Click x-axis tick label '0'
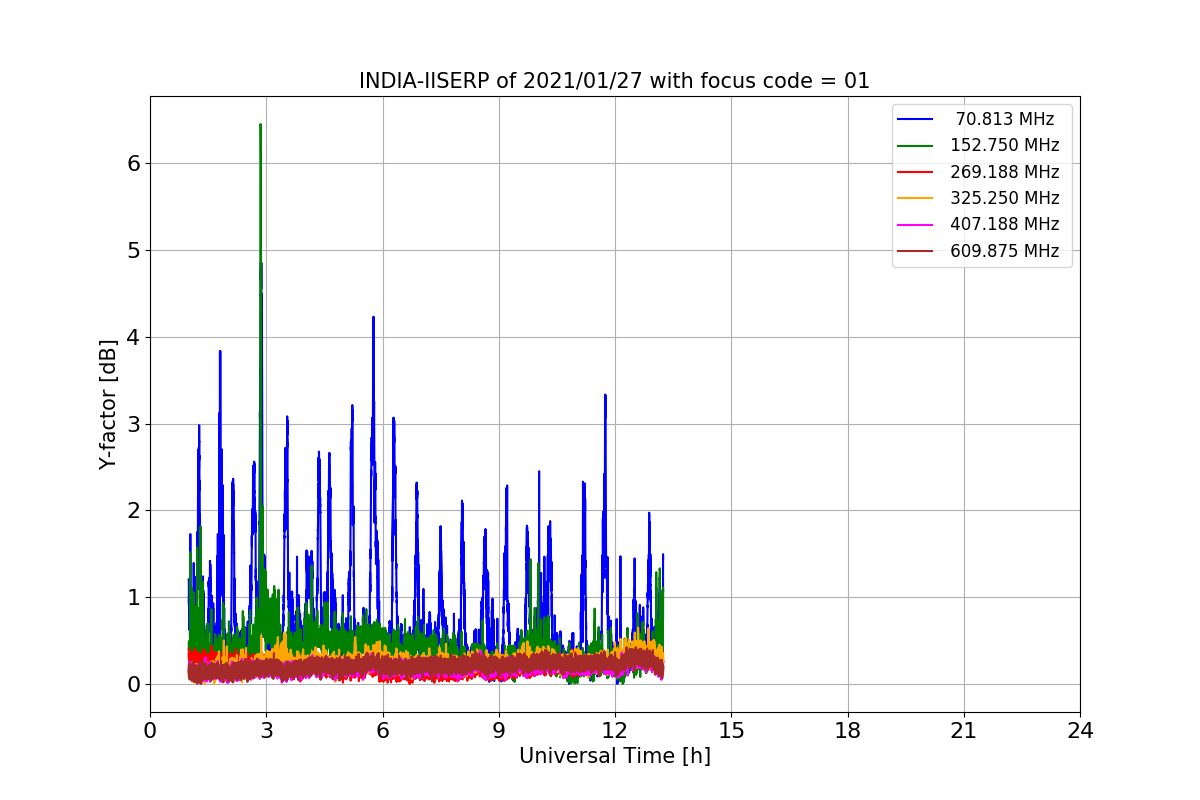The width and height of the screenshot is (1200, 800). pos(150,730)
